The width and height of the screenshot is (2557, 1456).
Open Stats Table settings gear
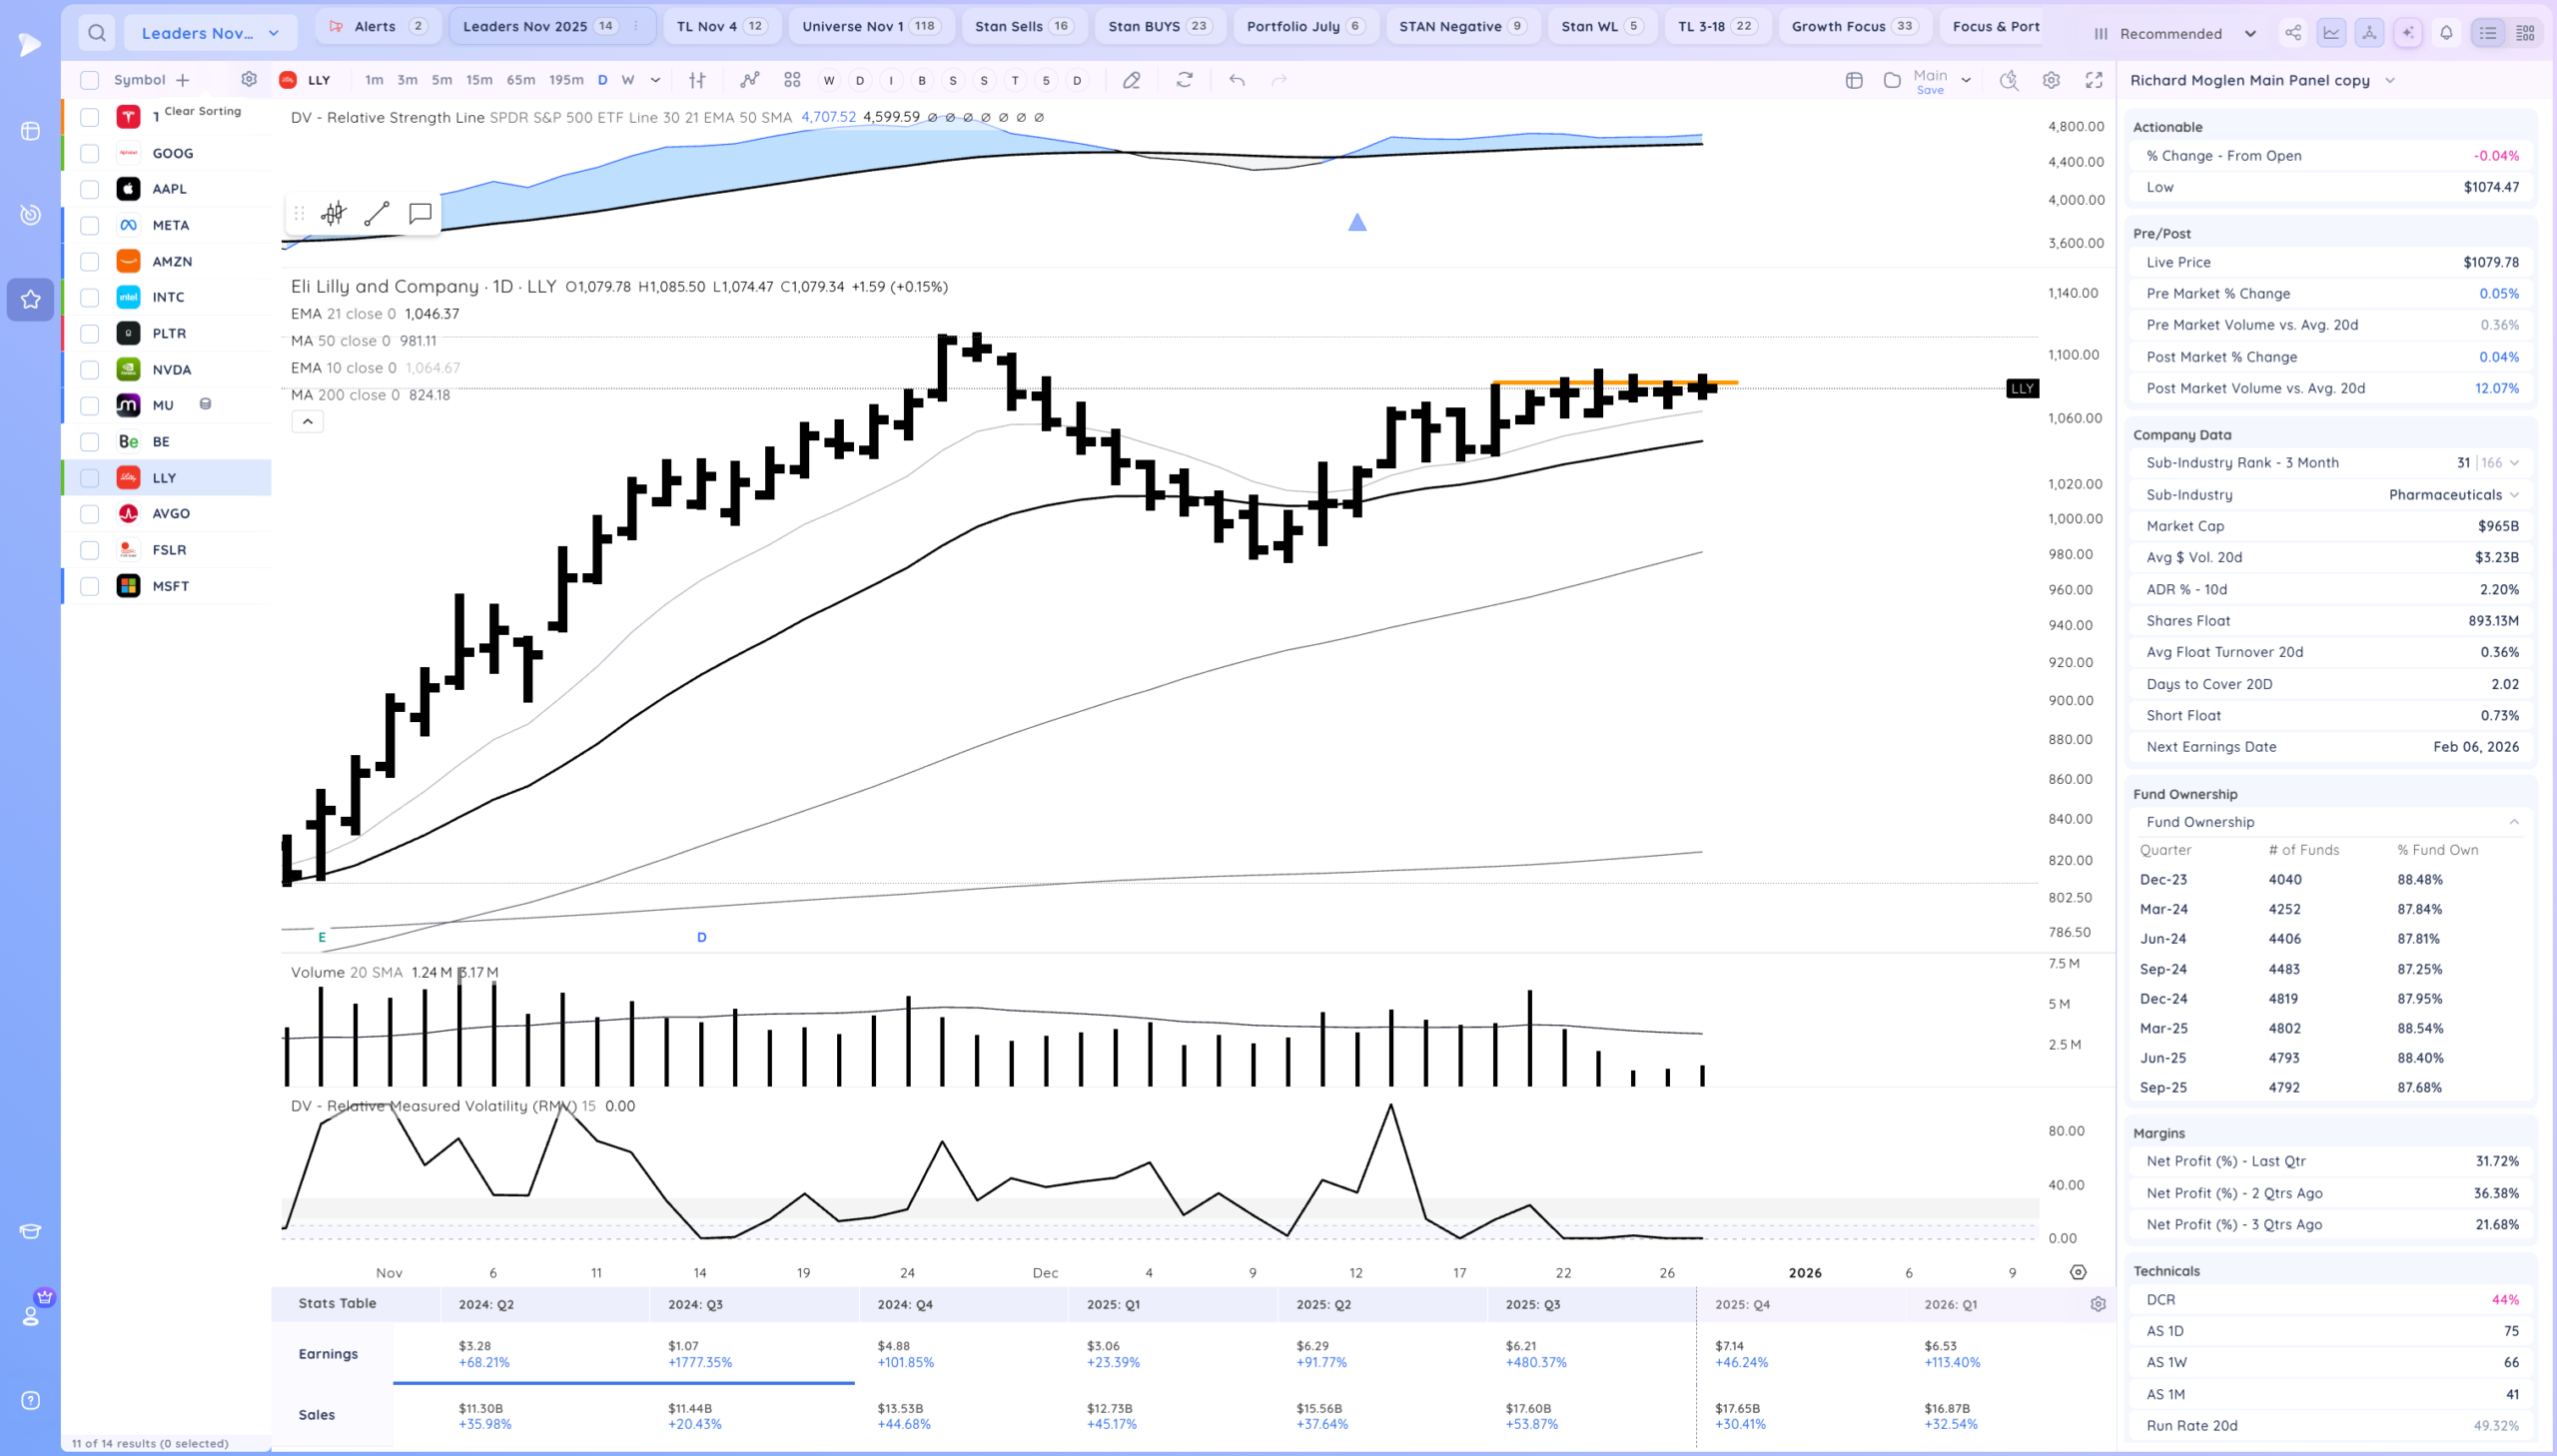pos(2097,1304)
